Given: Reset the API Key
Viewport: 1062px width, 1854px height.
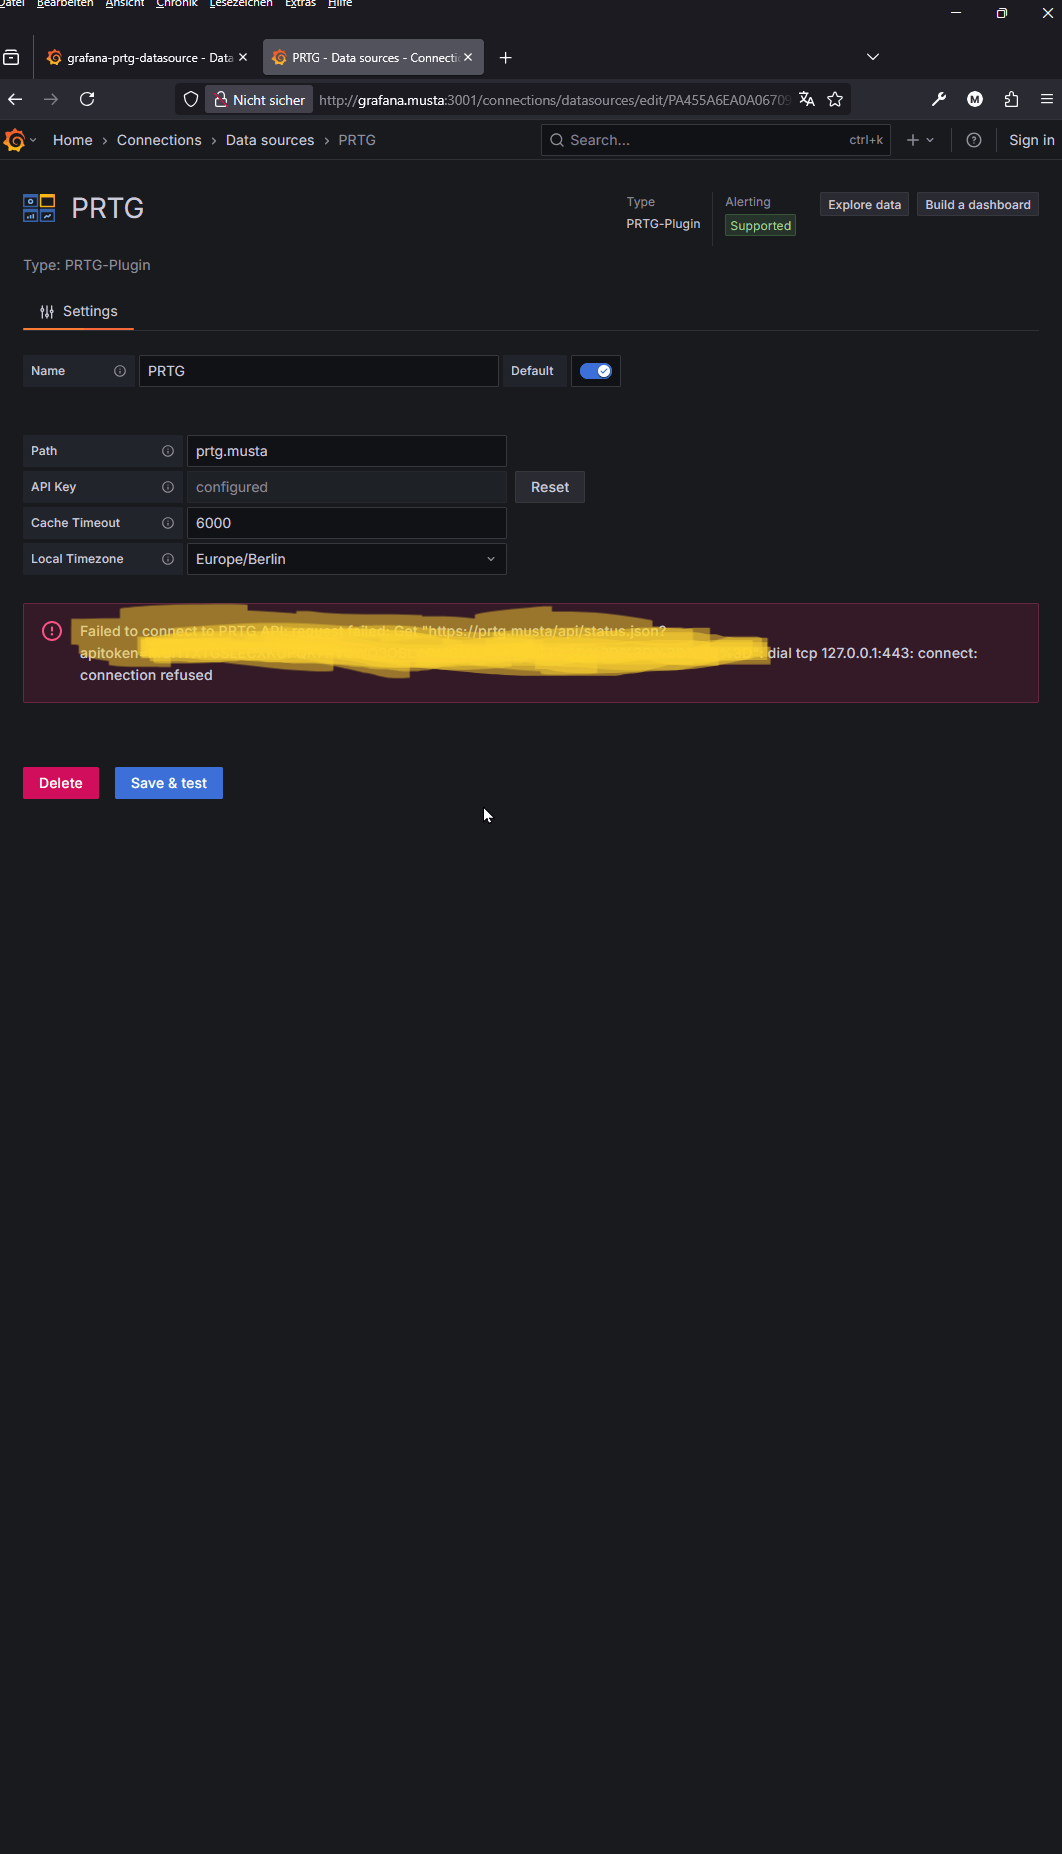Looking at the screenshot, I should (x=550, y=487).
